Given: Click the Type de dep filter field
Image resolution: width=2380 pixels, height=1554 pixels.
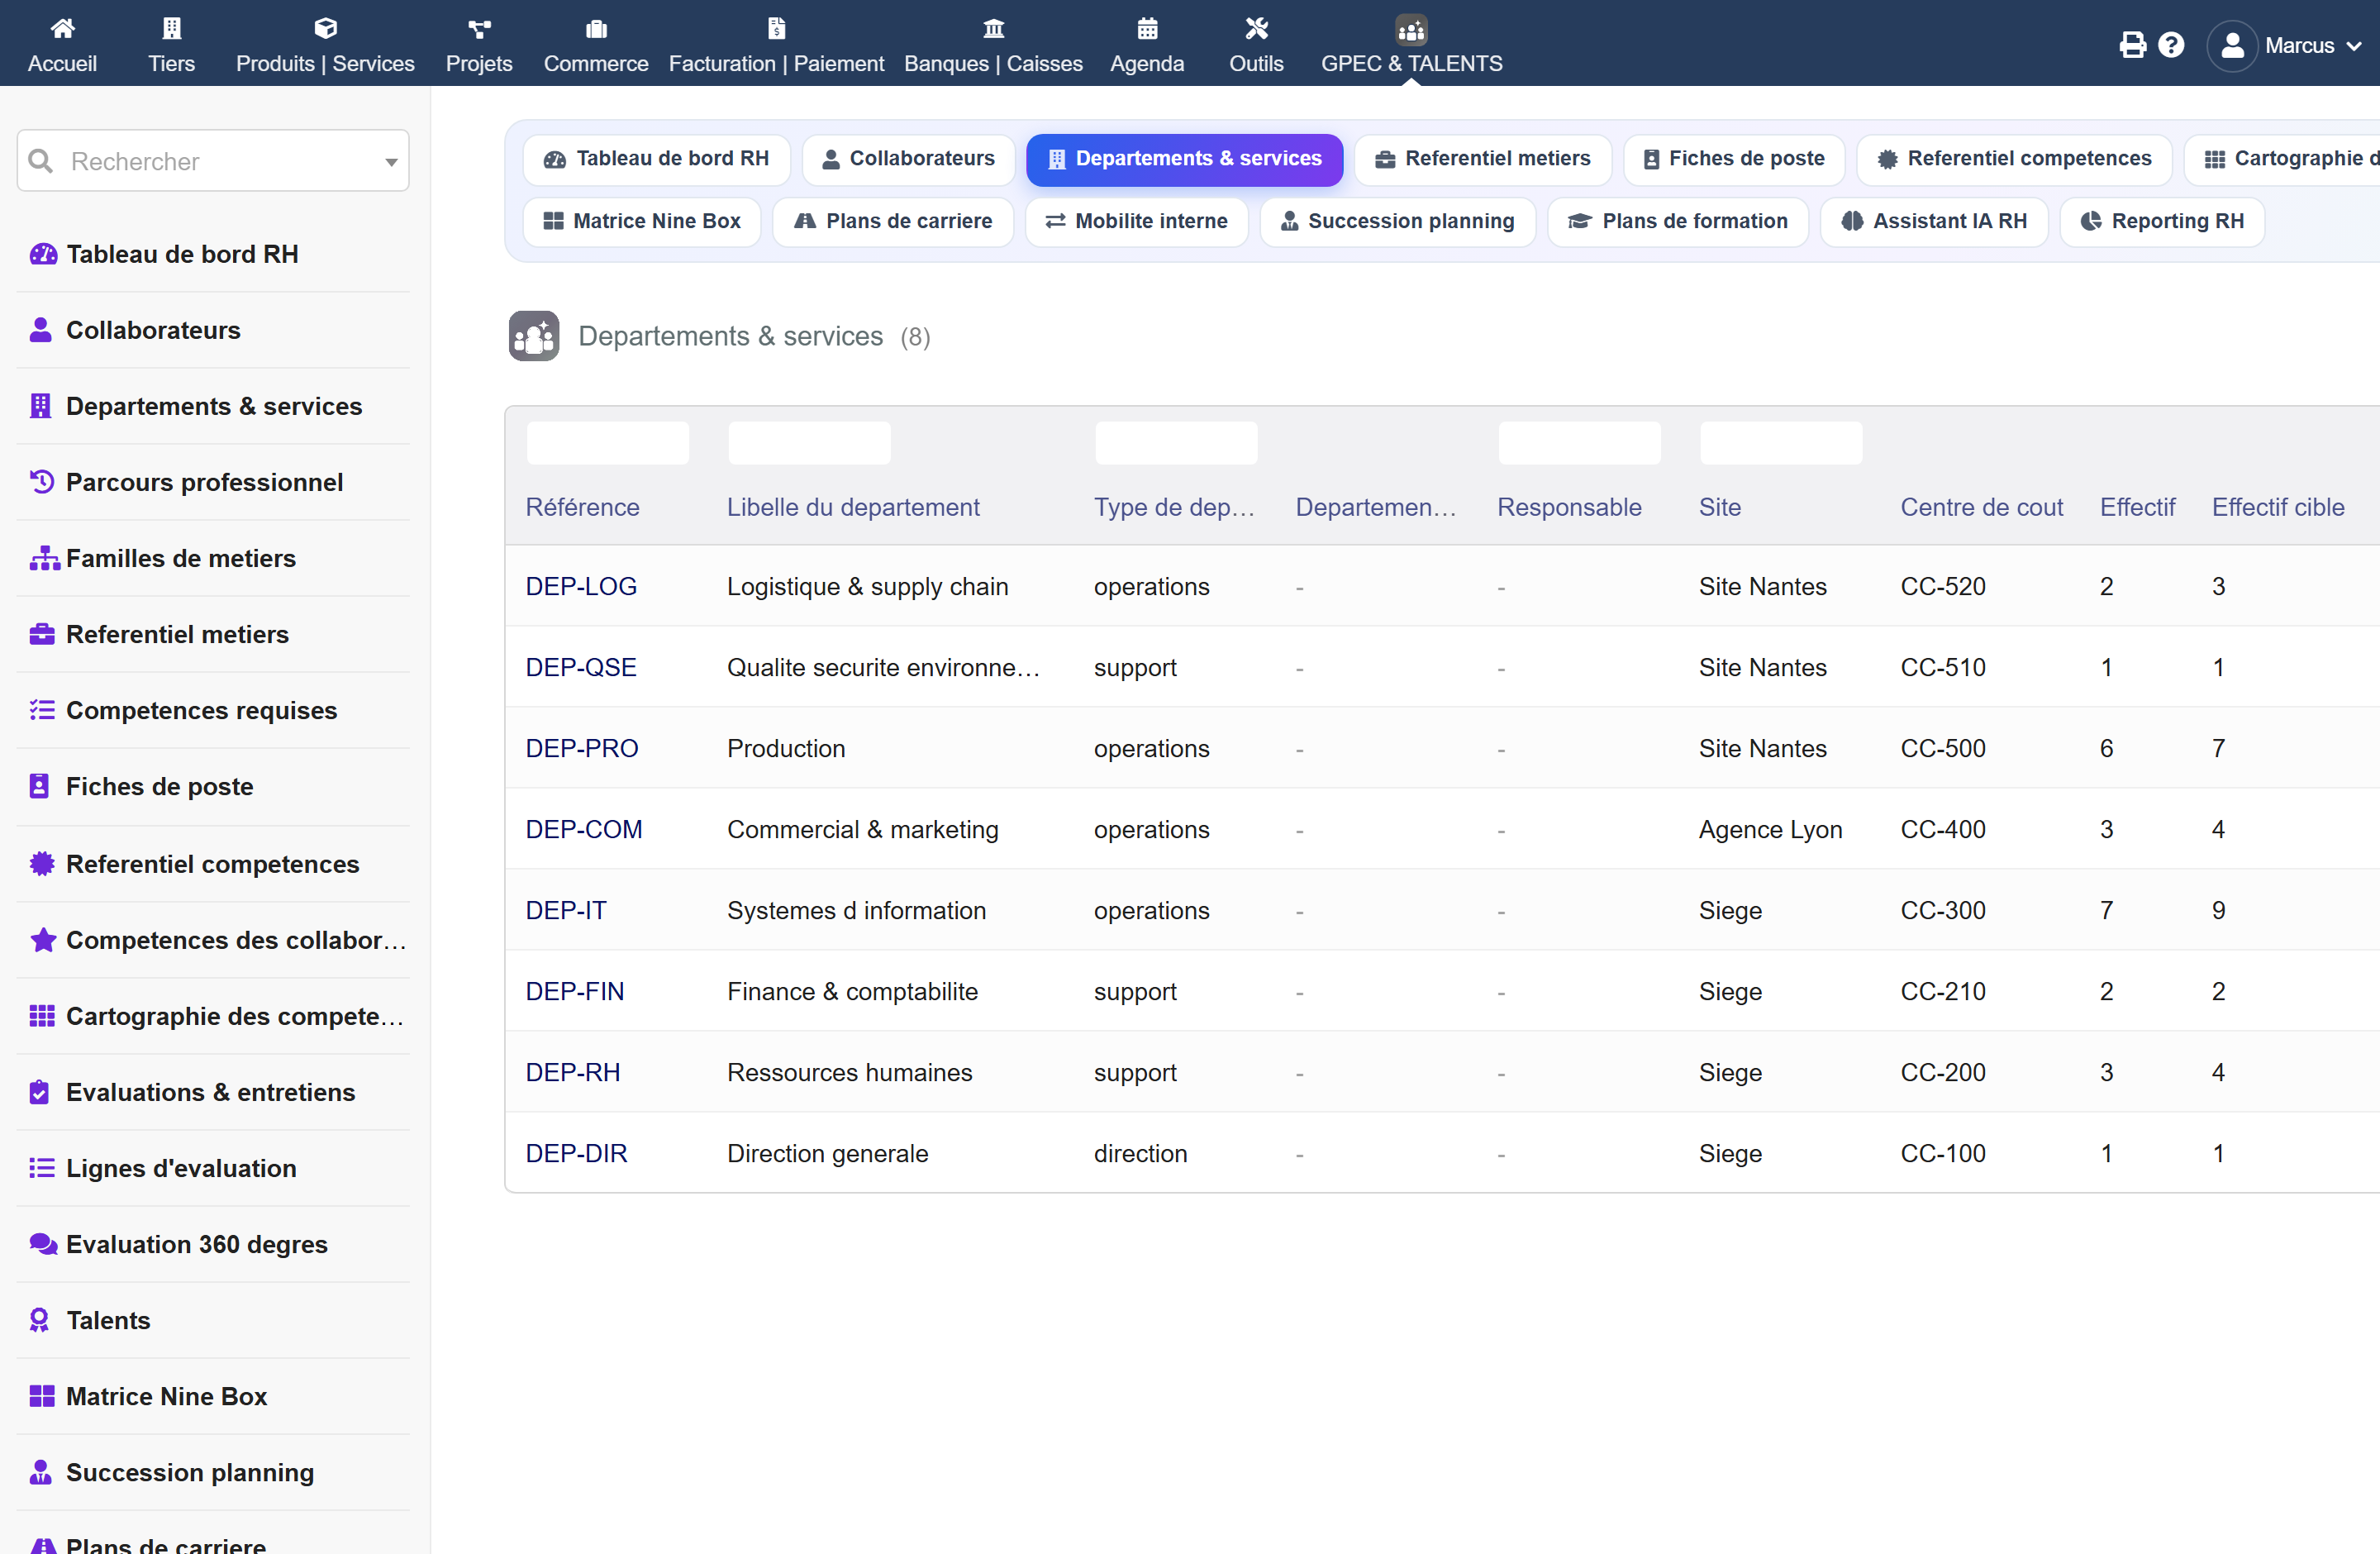Looking at the screenshot, I should [x=1176, y=443].
